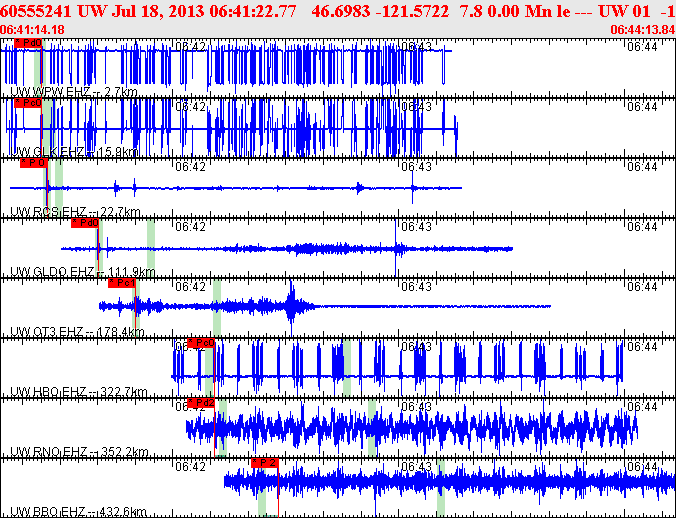Viewport: 676px width, 518px height.
Task: Click the 06:43 tick label on GLK trace
Action: click(x=416, y=106)
